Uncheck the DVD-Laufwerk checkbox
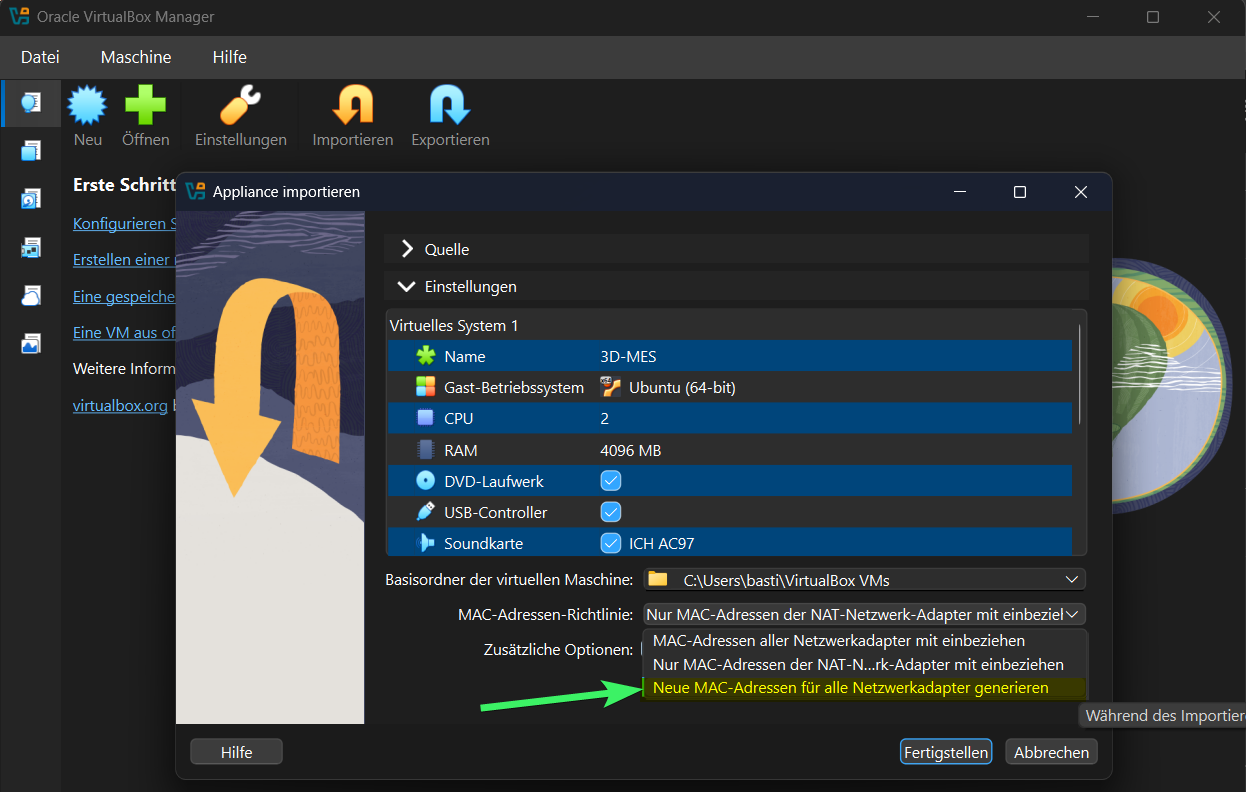This screenshot has width=1246, height=792. pyautogui.click(x=611, y=481)
